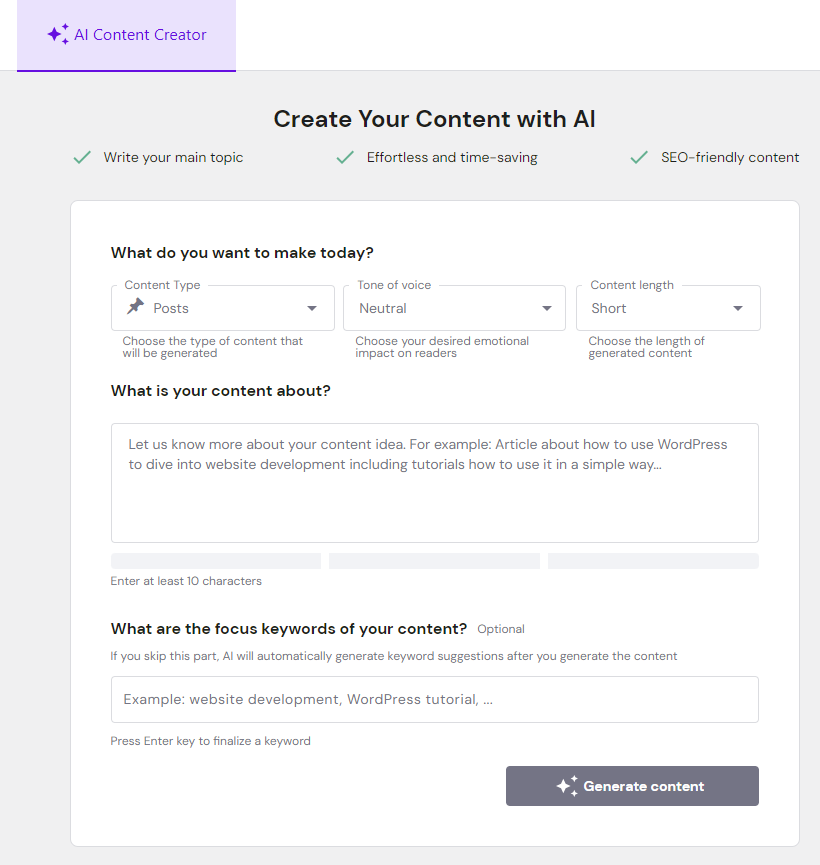
Task: Click the Create Your Content with AI heading
Action: coord(434,119)
